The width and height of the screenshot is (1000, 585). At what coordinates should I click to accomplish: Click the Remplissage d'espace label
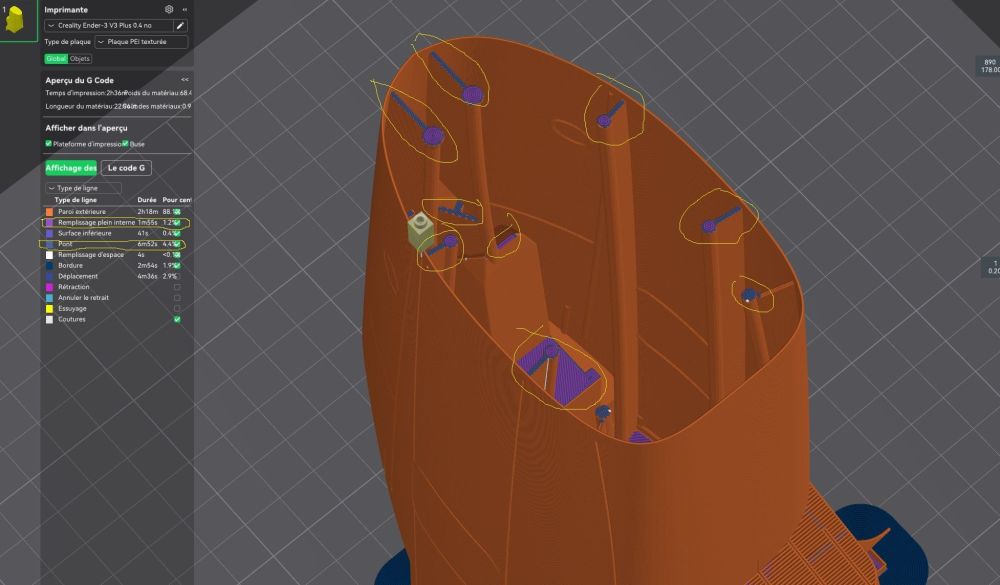(91, 255)
